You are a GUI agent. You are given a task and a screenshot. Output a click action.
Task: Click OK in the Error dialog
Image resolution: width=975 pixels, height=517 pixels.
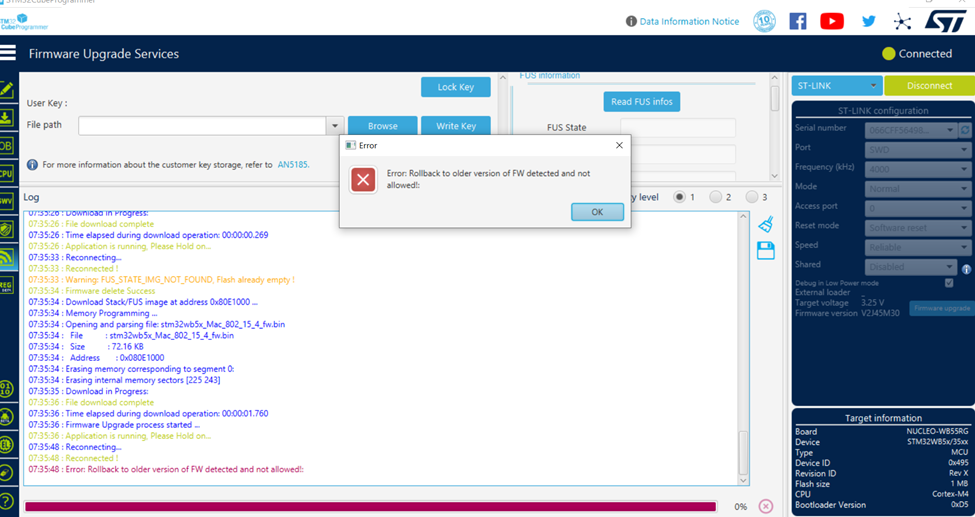[x=597, y=212]
